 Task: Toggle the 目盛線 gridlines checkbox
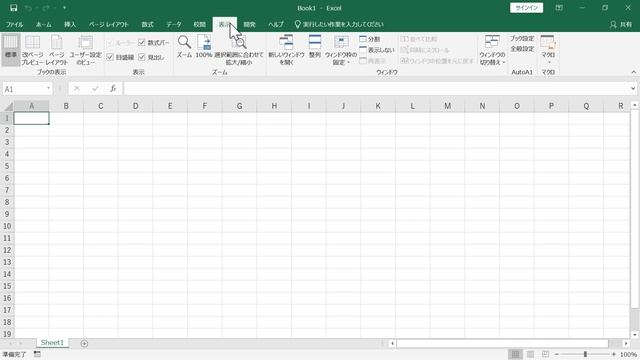110,57
